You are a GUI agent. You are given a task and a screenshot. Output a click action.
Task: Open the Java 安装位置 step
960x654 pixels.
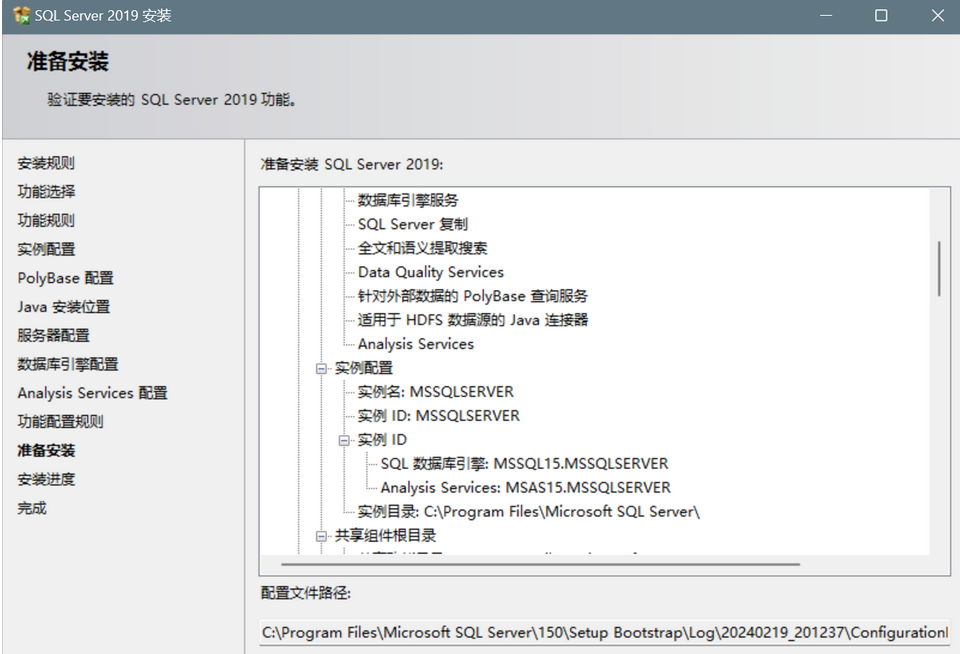pos(64,307)
